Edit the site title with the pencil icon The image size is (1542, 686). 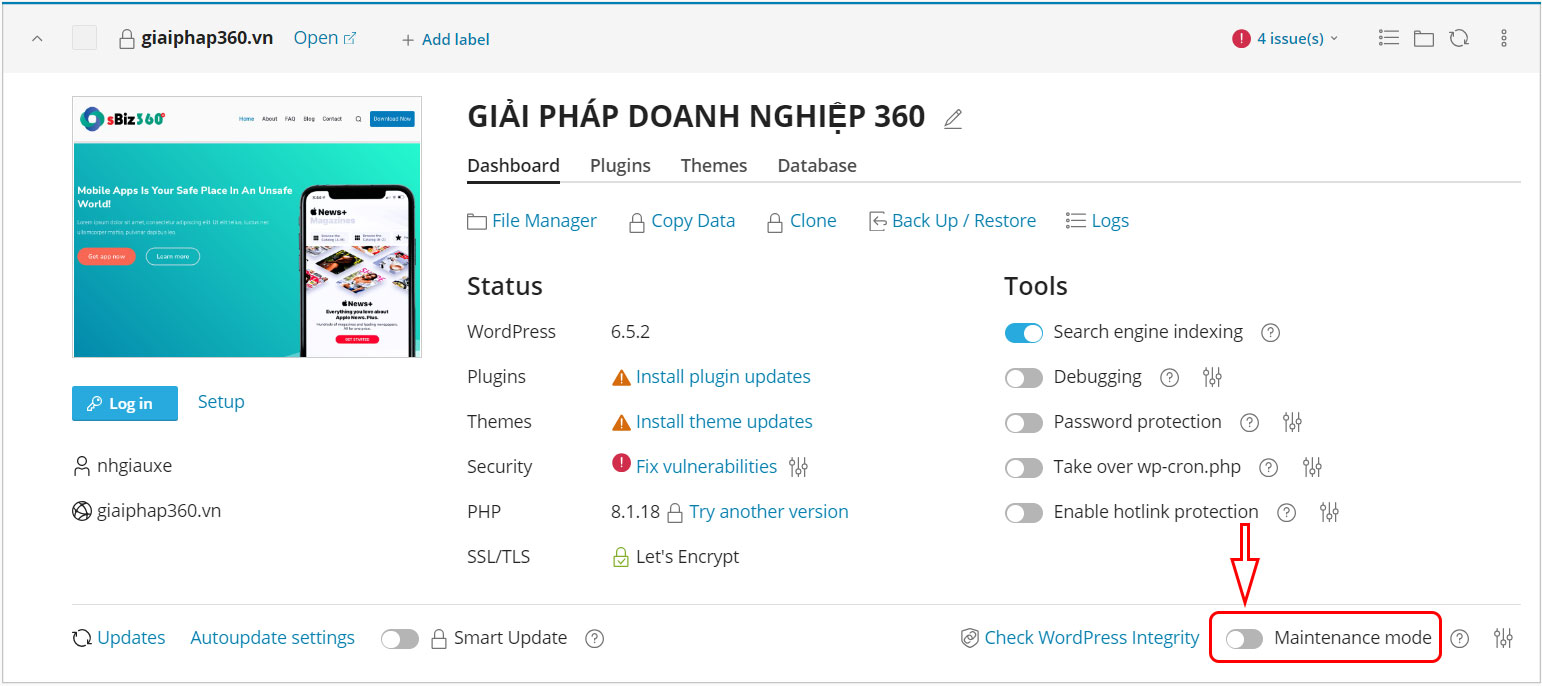pos(953,117)
